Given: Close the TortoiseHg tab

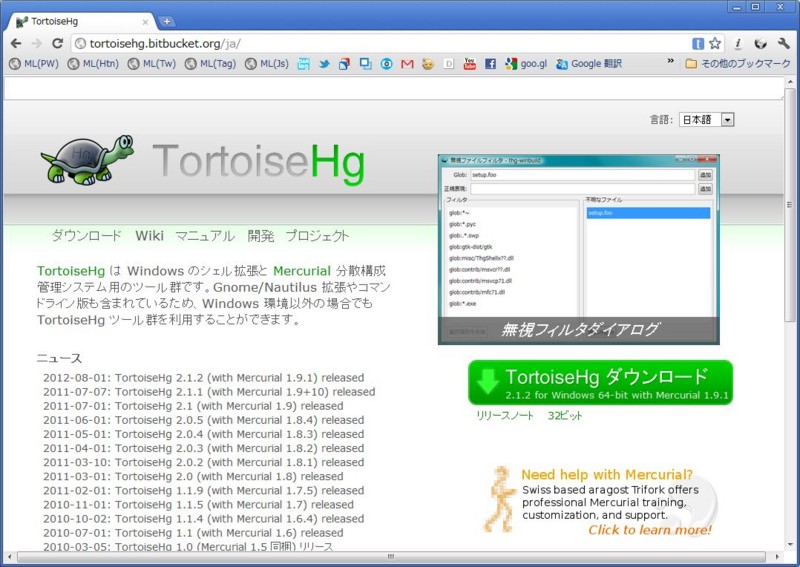Looking at the screenshot, I should [x=145, y=22].
